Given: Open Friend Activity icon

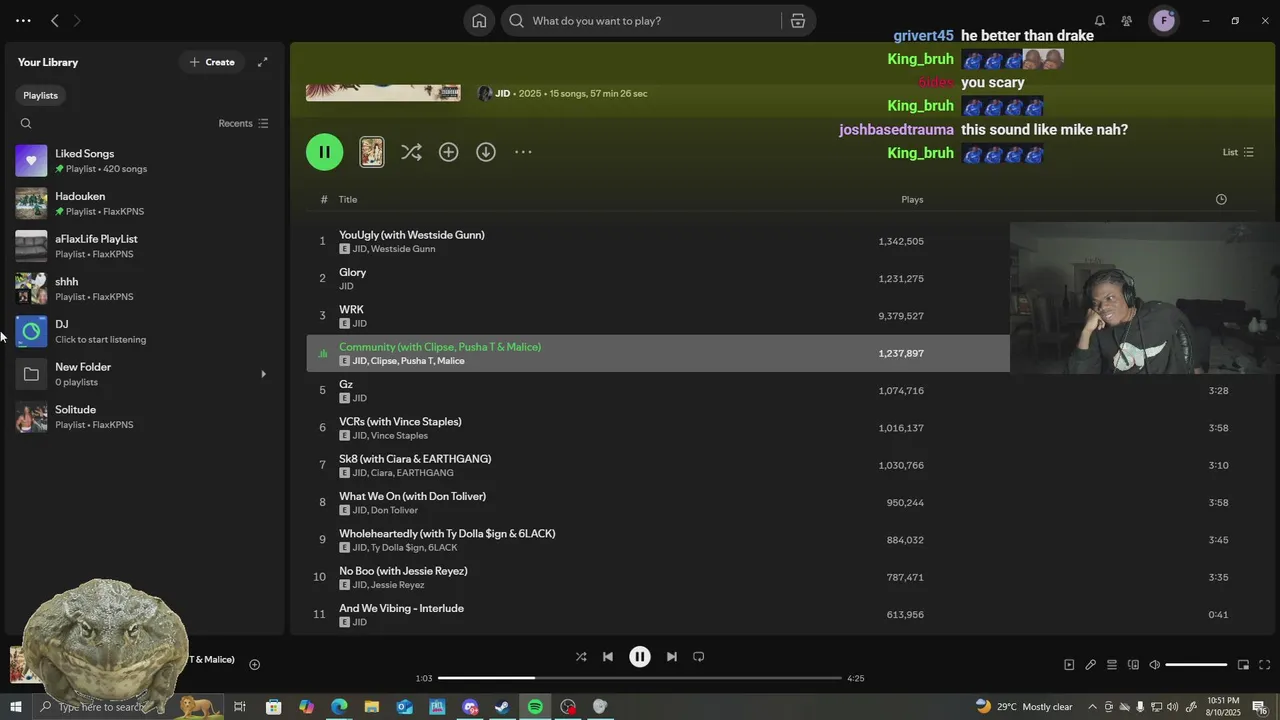Looking at the screenshot, I should click(x=1127, y=20).
